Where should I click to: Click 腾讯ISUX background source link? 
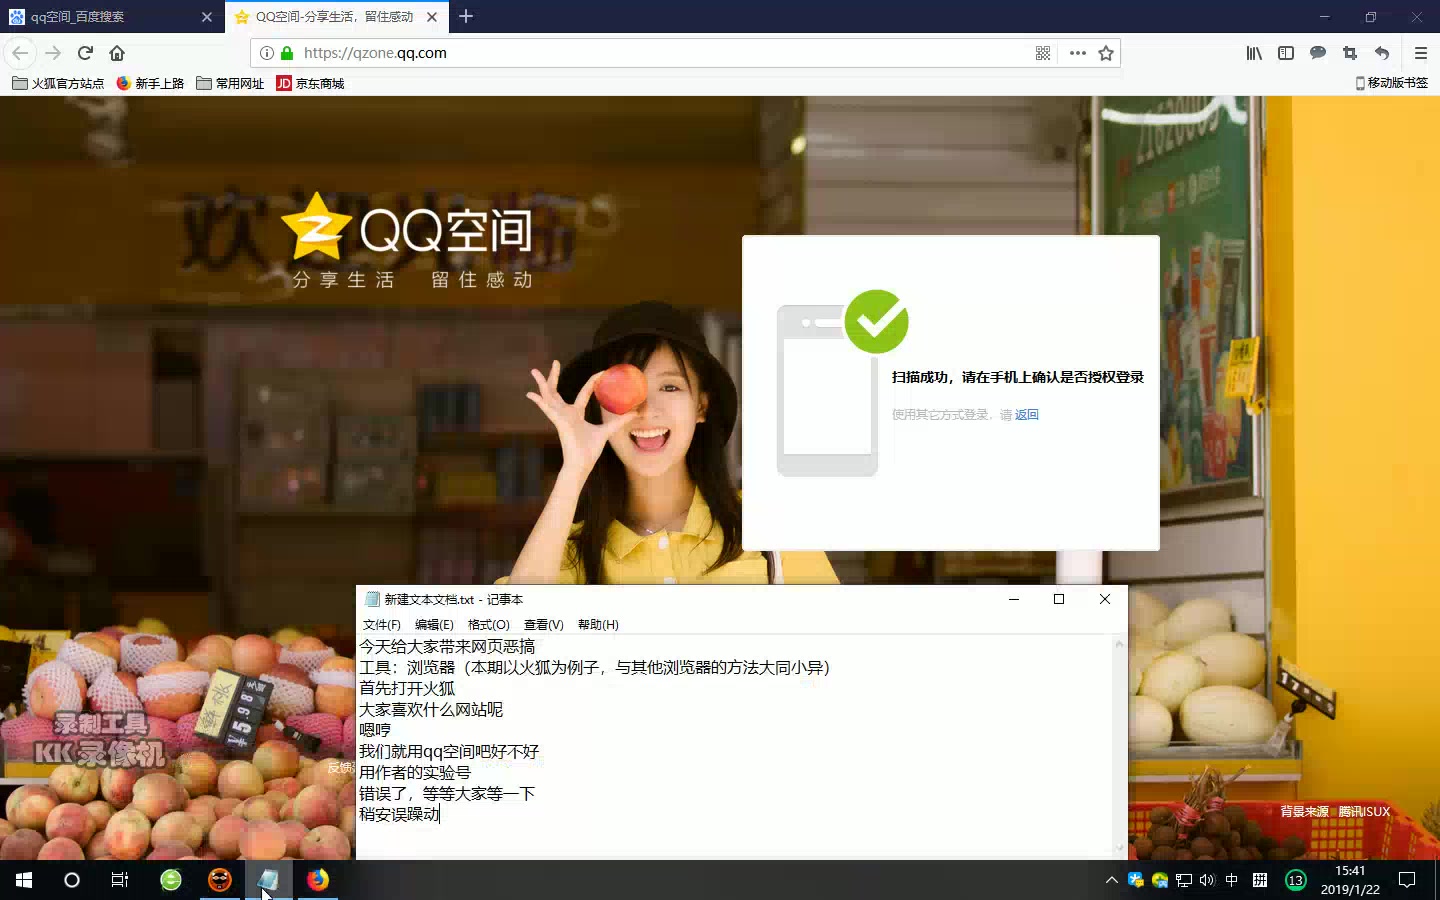click(x=1364, y=812)
